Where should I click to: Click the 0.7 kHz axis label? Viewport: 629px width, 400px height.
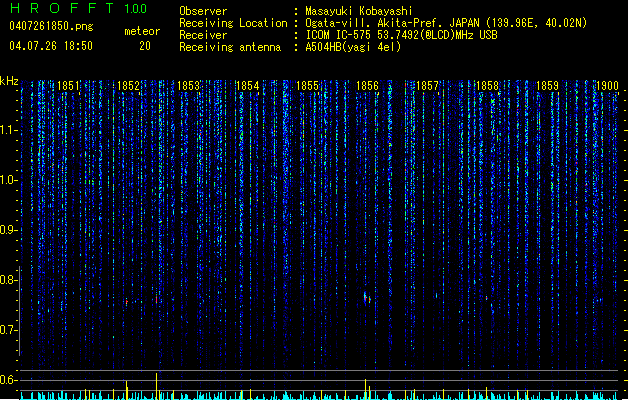point(8,330)
